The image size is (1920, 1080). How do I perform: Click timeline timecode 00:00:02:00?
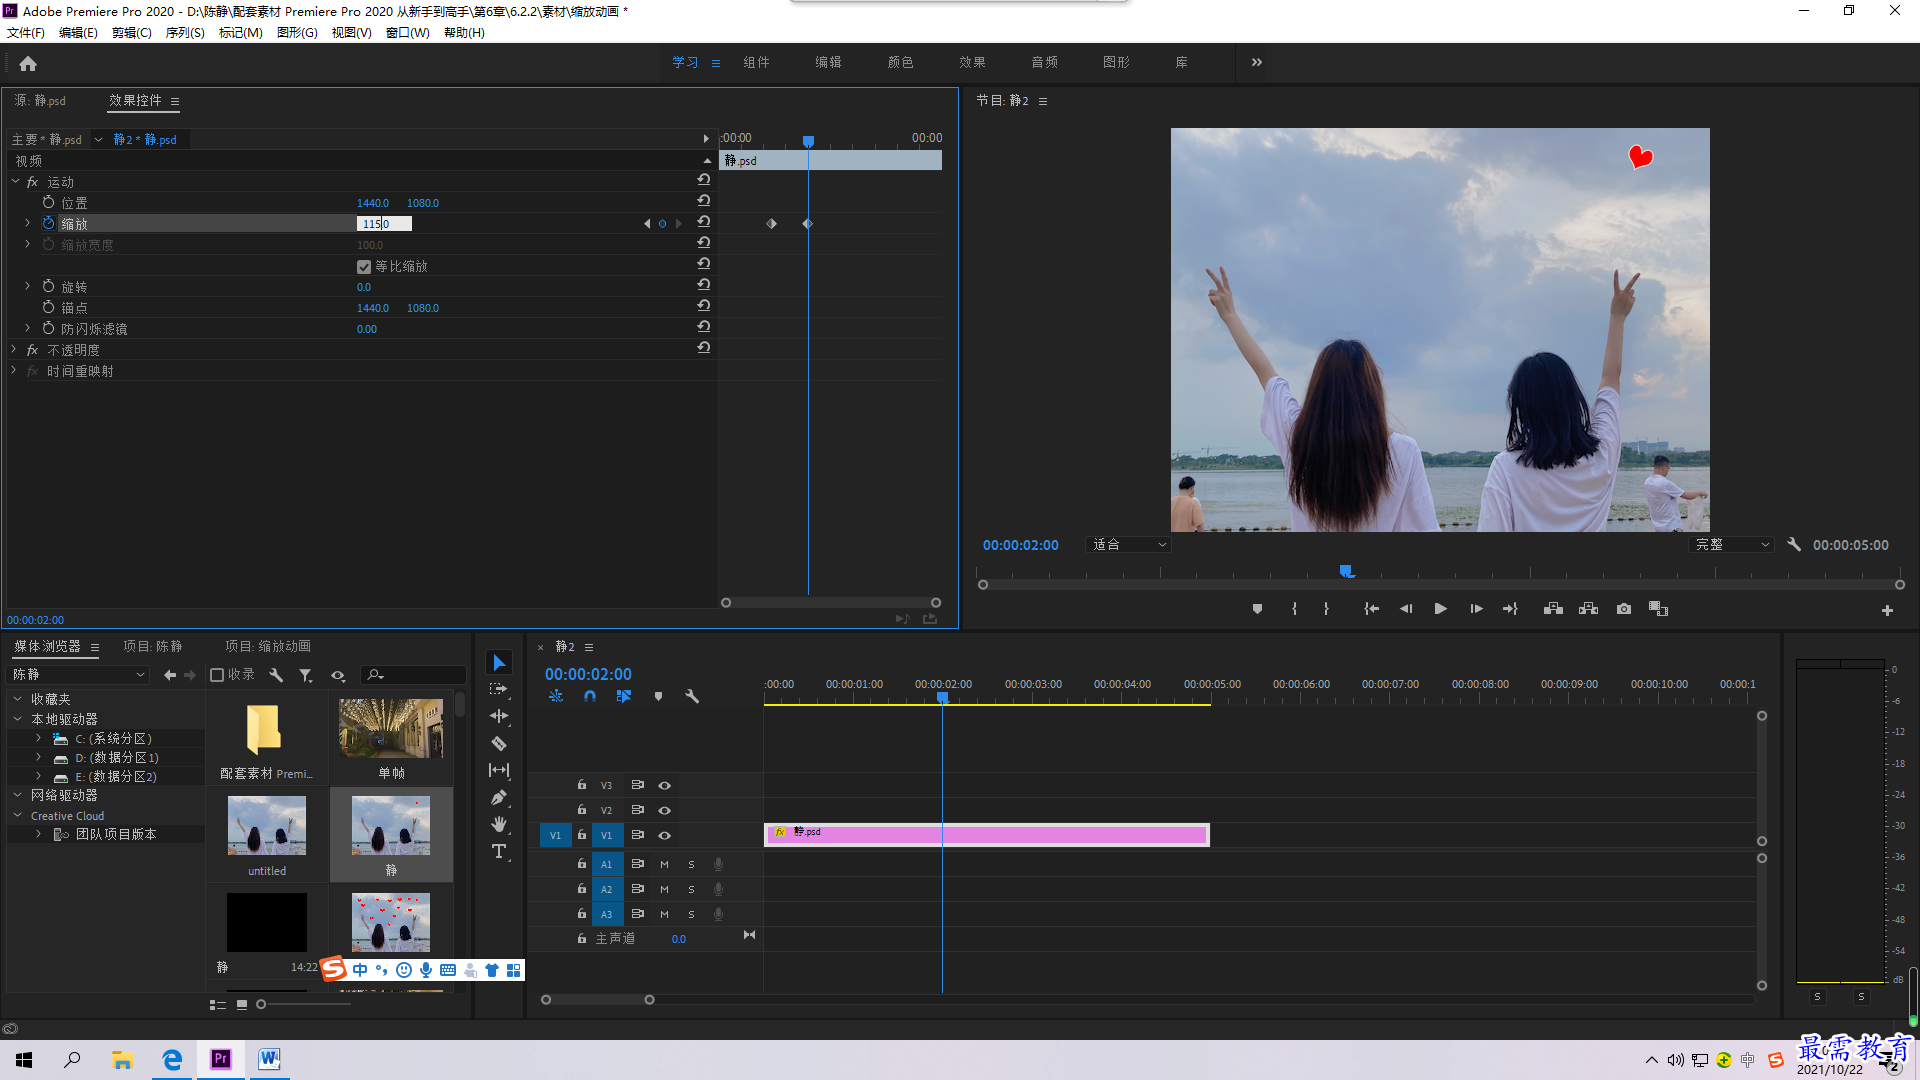pos(588,675)
